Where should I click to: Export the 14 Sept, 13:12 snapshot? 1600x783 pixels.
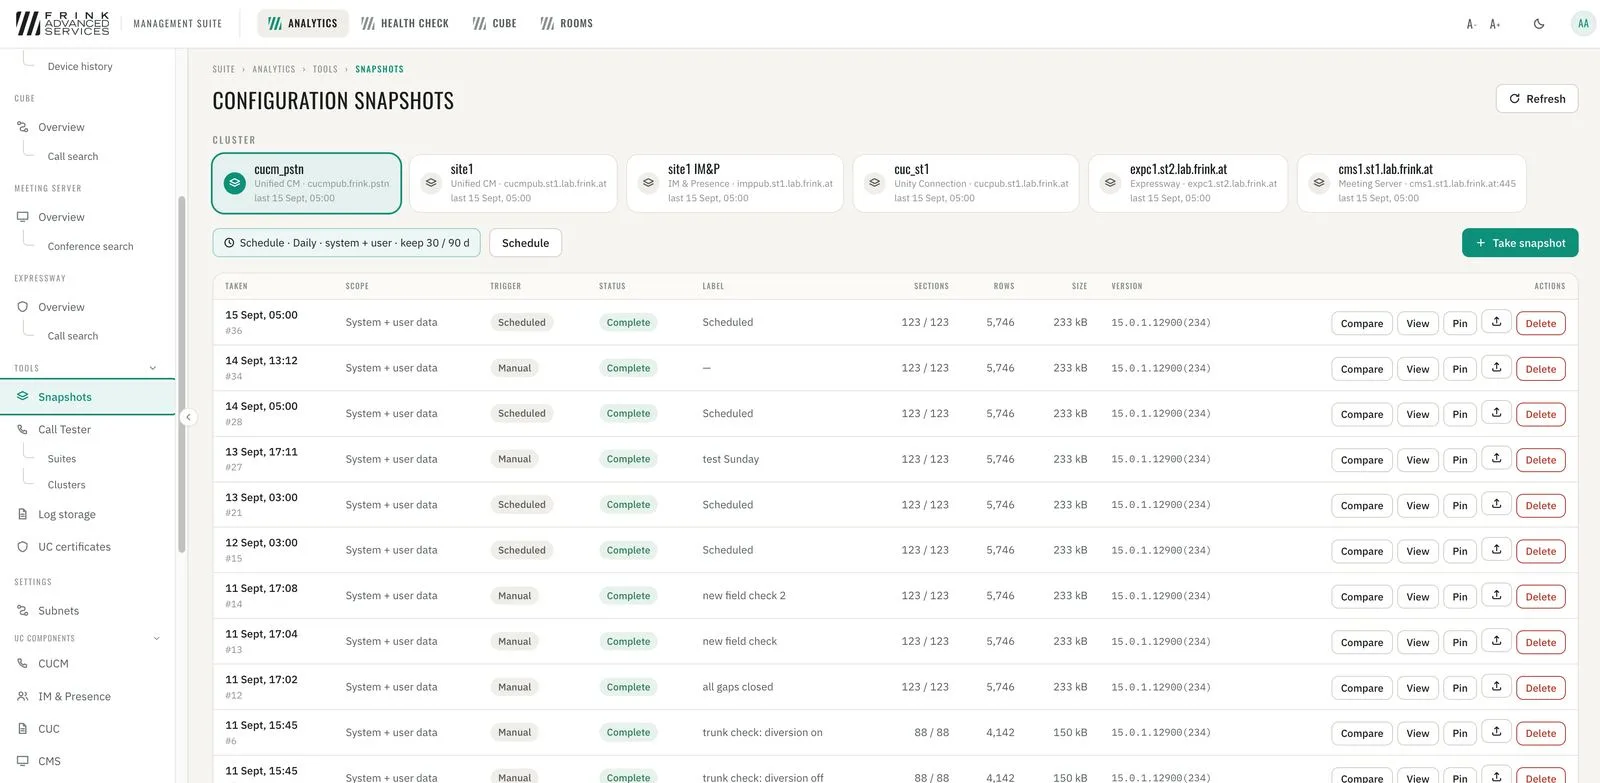(1497, 369)
